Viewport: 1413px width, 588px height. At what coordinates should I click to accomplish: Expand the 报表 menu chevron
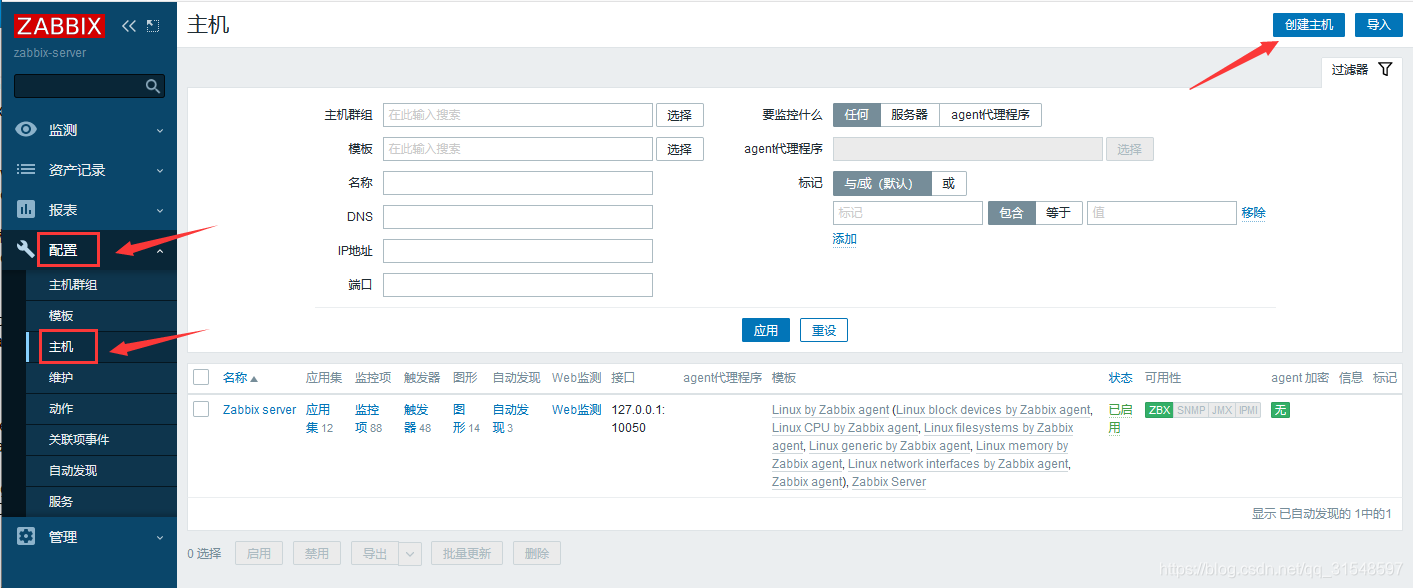click(x=160, y=210)
